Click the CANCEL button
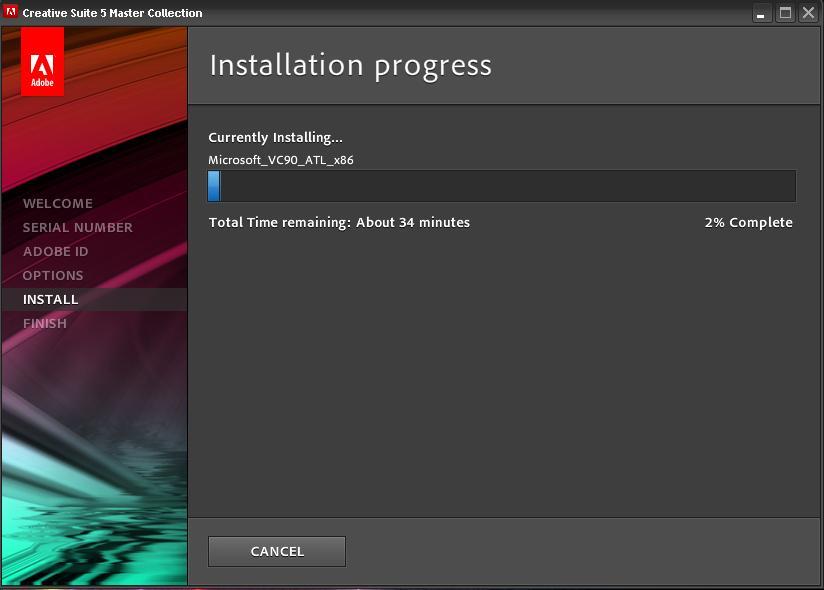 [276, 550]
